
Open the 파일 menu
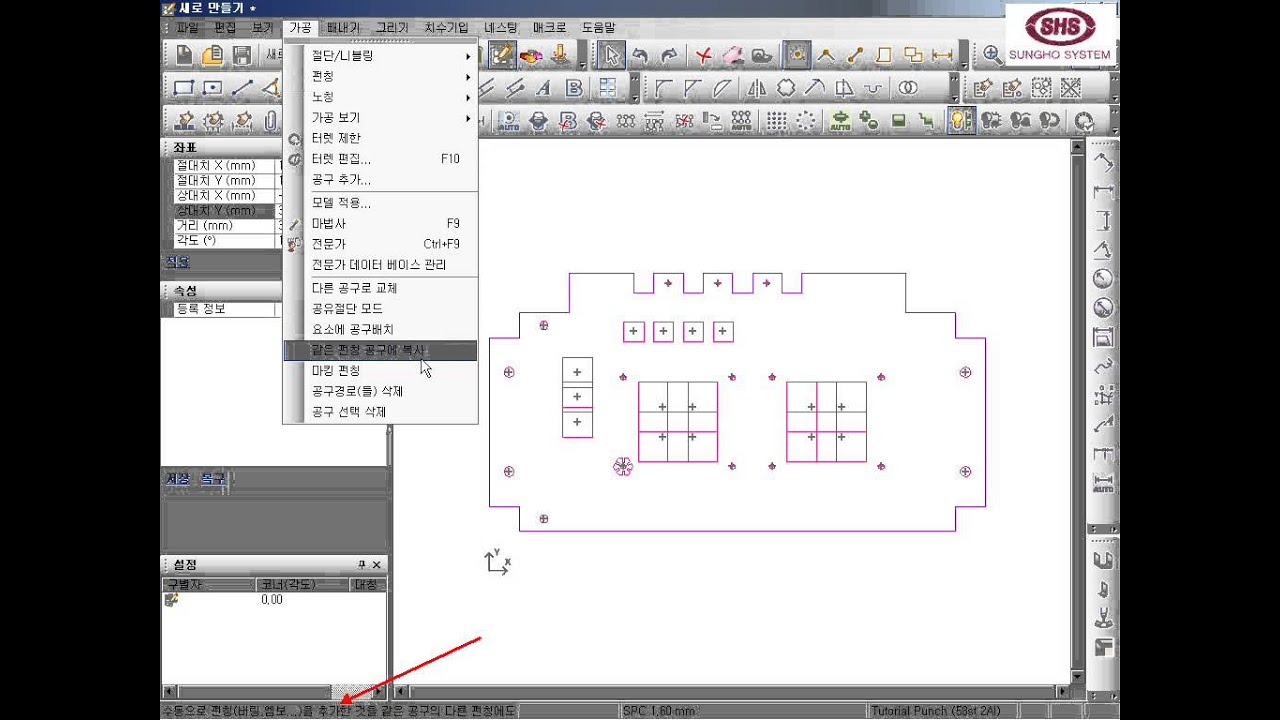click(188, 28)
